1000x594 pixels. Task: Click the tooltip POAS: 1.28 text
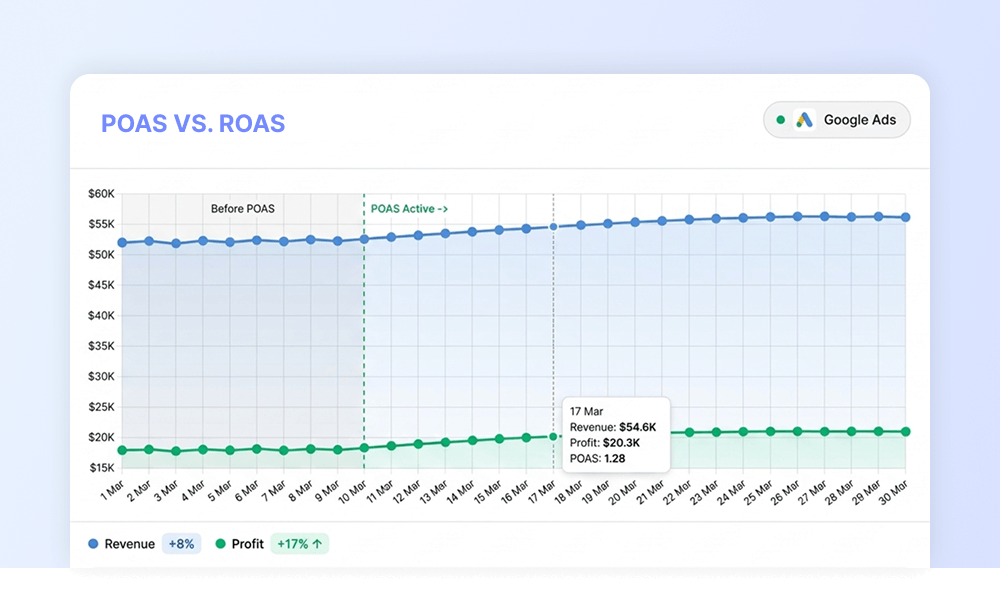click(x=598, y=458)
